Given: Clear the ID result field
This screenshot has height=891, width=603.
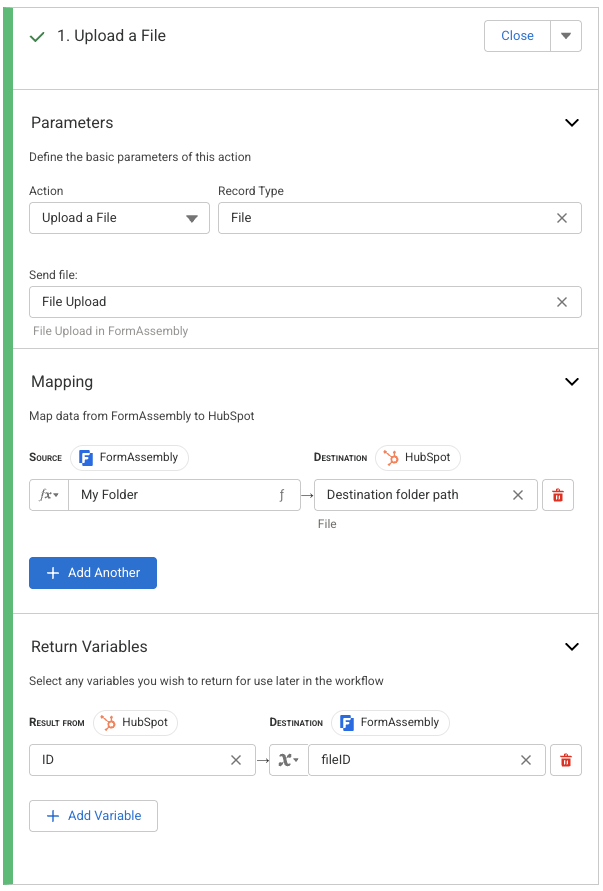Looking at the screenshot, I should coord(236,760).
